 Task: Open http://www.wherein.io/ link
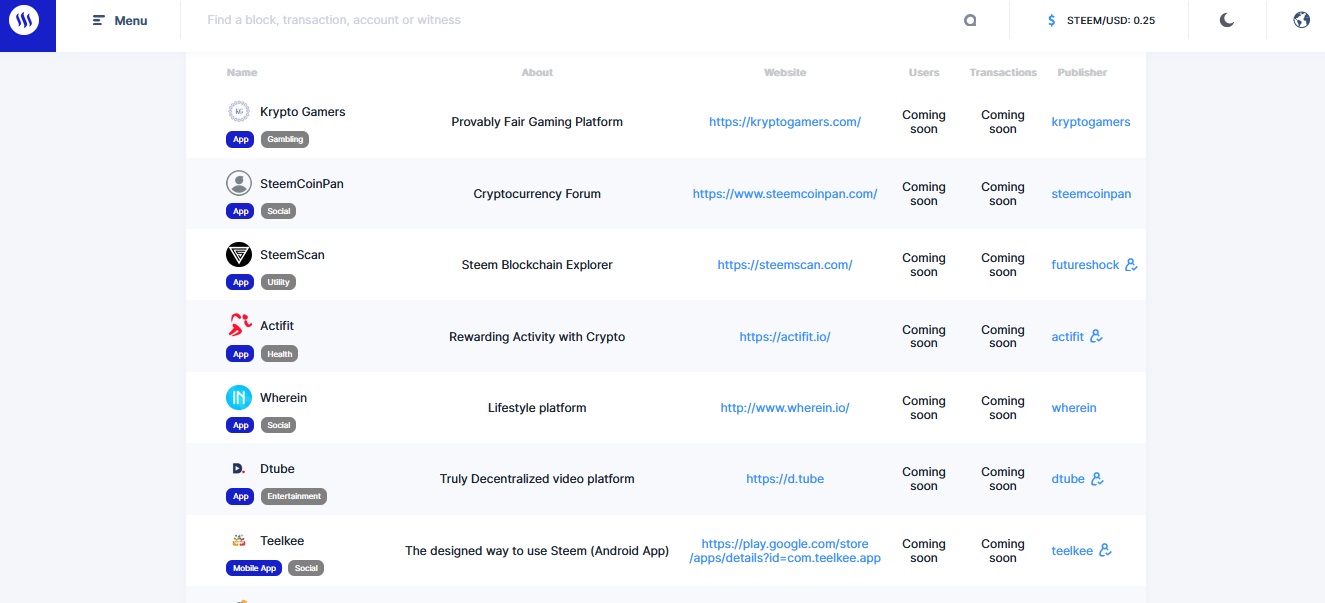785,408
